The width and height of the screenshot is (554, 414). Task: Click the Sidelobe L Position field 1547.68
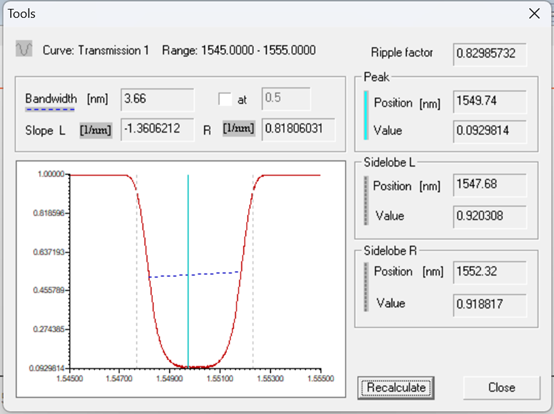pos(490,185)
